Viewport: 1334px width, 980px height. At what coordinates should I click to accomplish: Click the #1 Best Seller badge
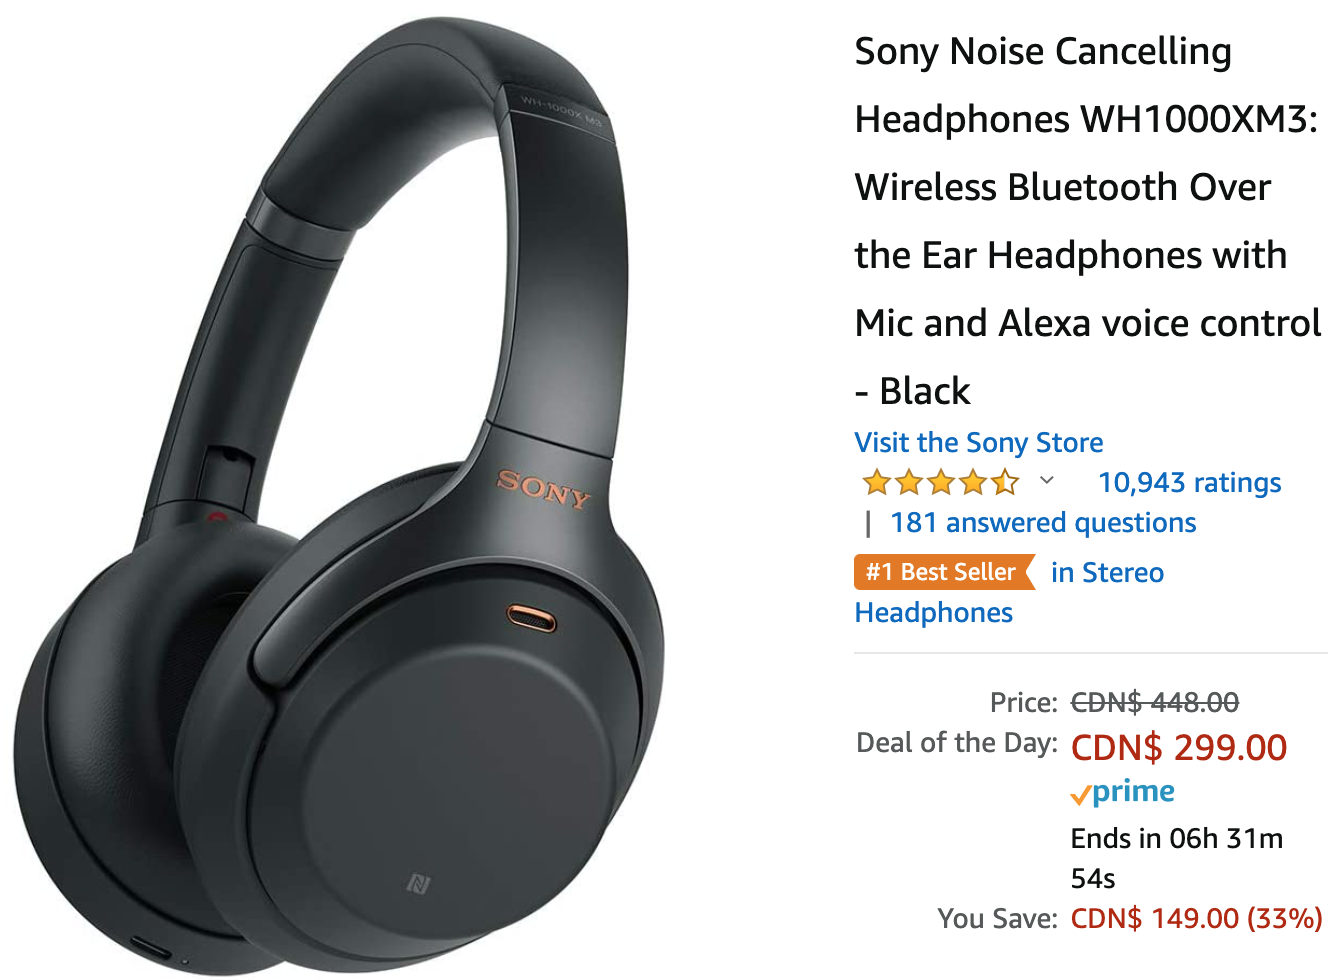pos(944,572)
